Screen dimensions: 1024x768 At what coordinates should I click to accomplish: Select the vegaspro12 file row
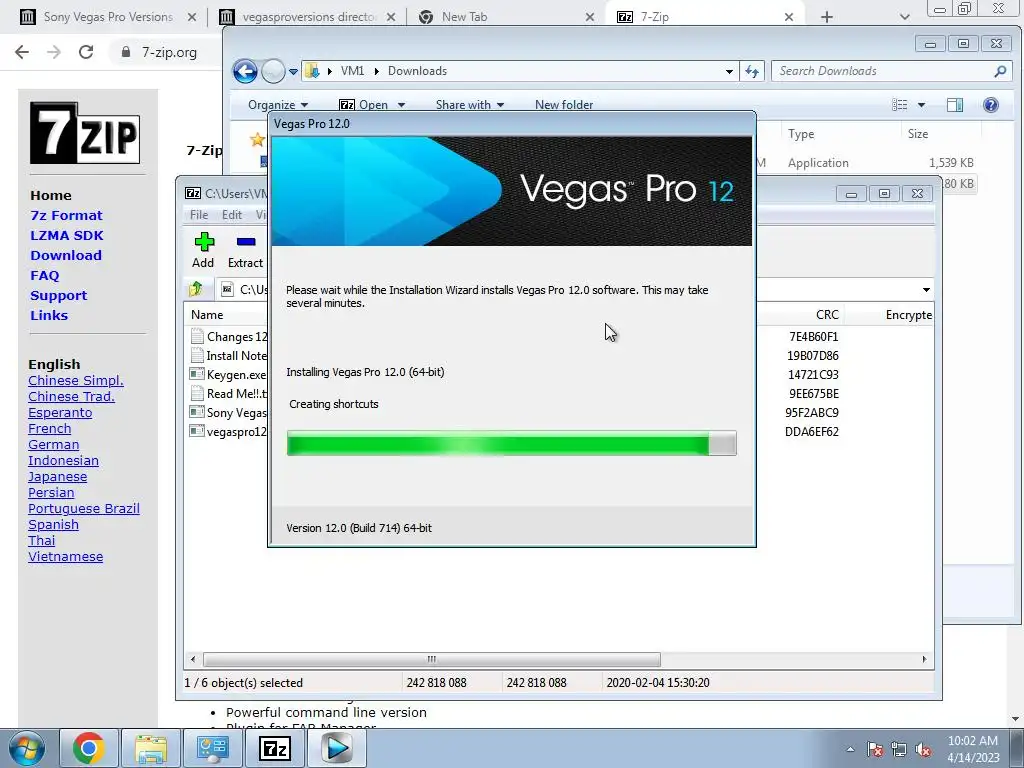pos(229,432)
